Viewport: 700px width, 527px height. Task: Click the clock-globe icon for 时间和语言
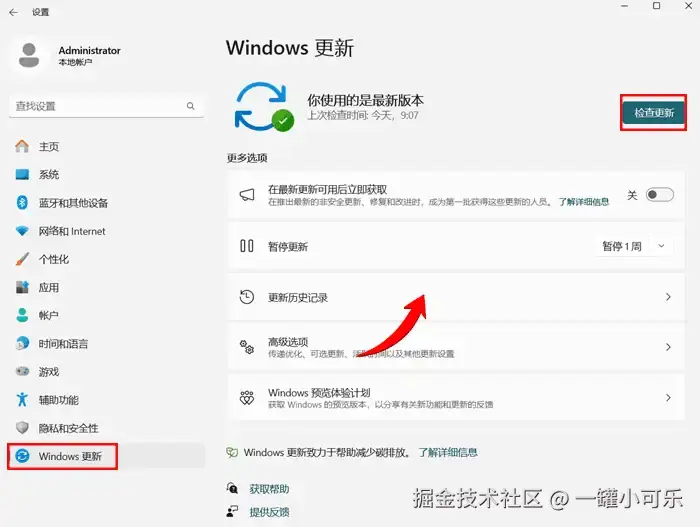(22, 343)
